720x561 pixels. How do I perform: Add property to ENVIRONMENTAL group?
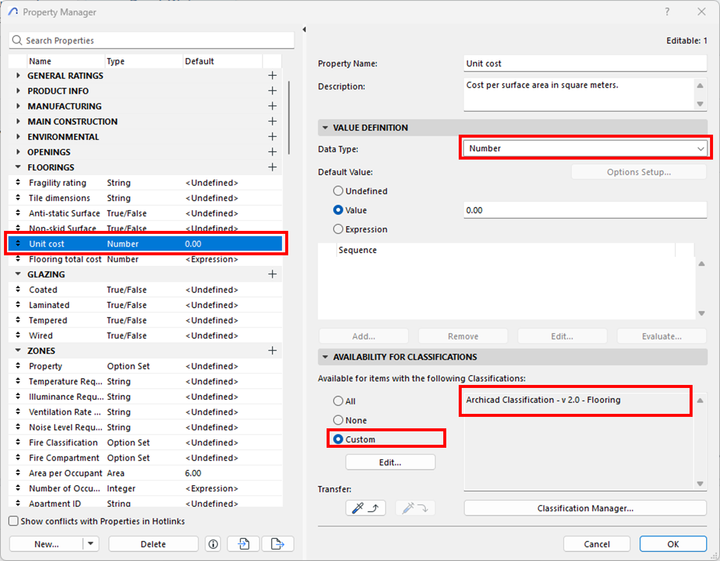[x=272, y=137]
